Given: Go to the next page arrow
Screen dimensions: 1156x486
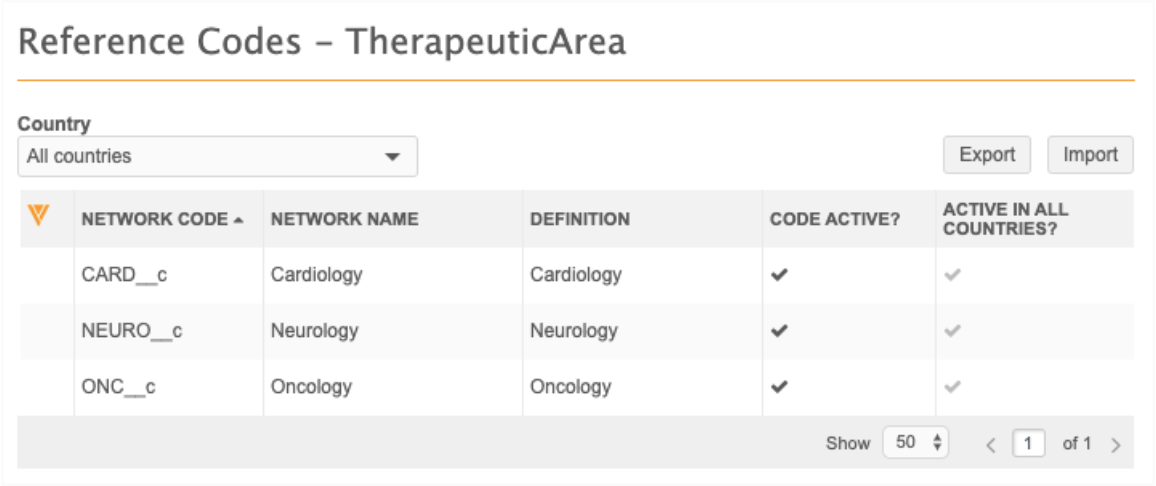Looking at the screenshot, I should click(x=1116, y=444).
